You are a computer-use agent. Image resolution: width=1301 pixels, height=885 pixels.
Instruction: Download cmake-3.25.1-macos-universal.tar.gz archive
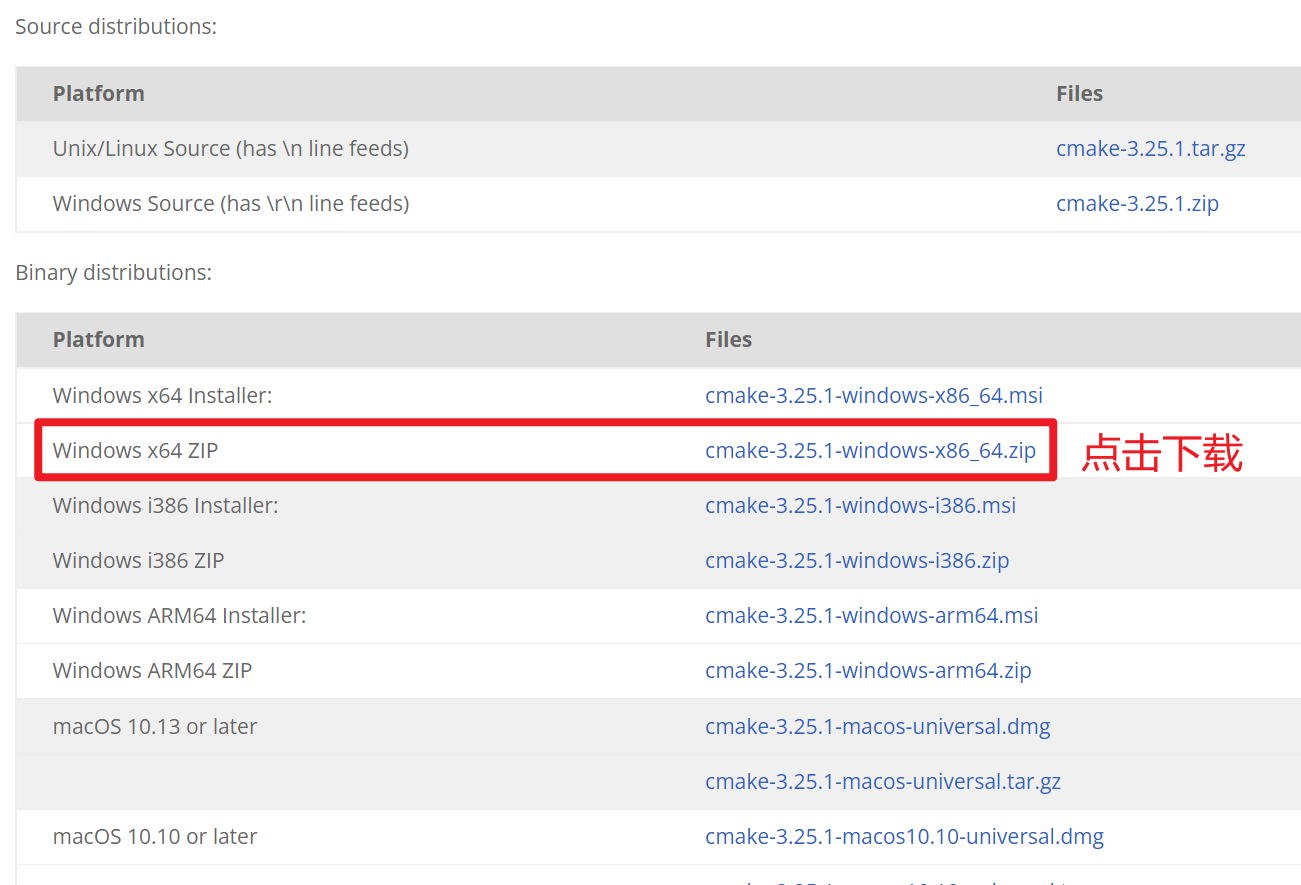click(883, 782)
